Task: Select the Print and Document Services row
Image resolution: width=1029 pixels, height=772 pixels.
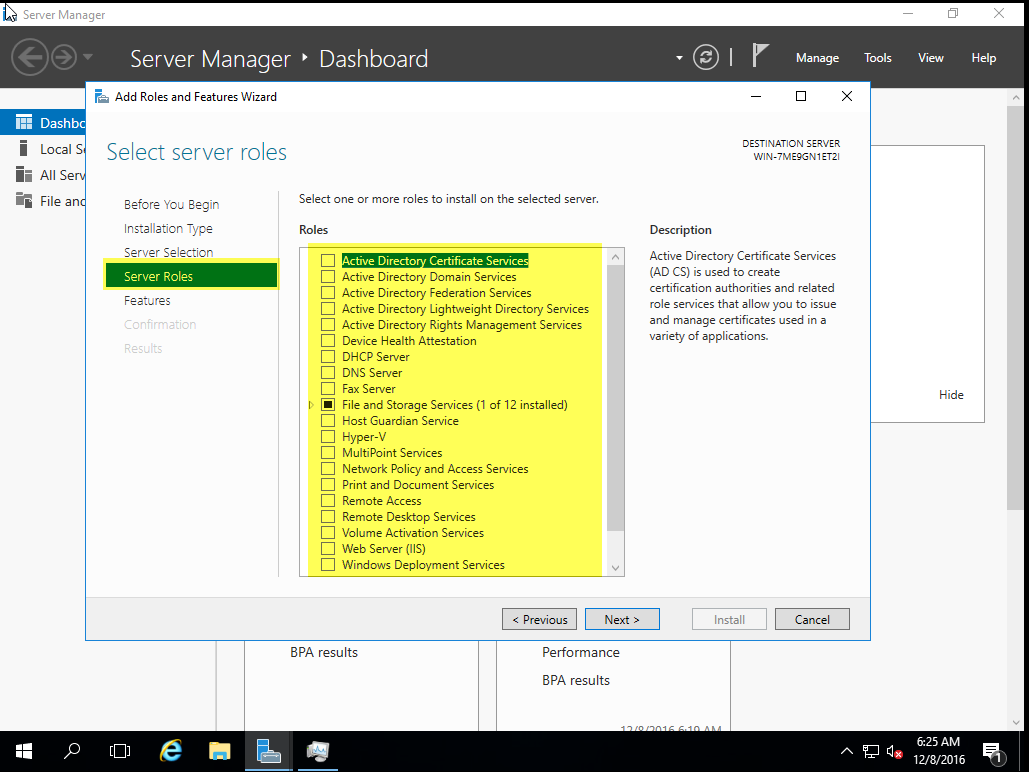Action: pos(418,484)
